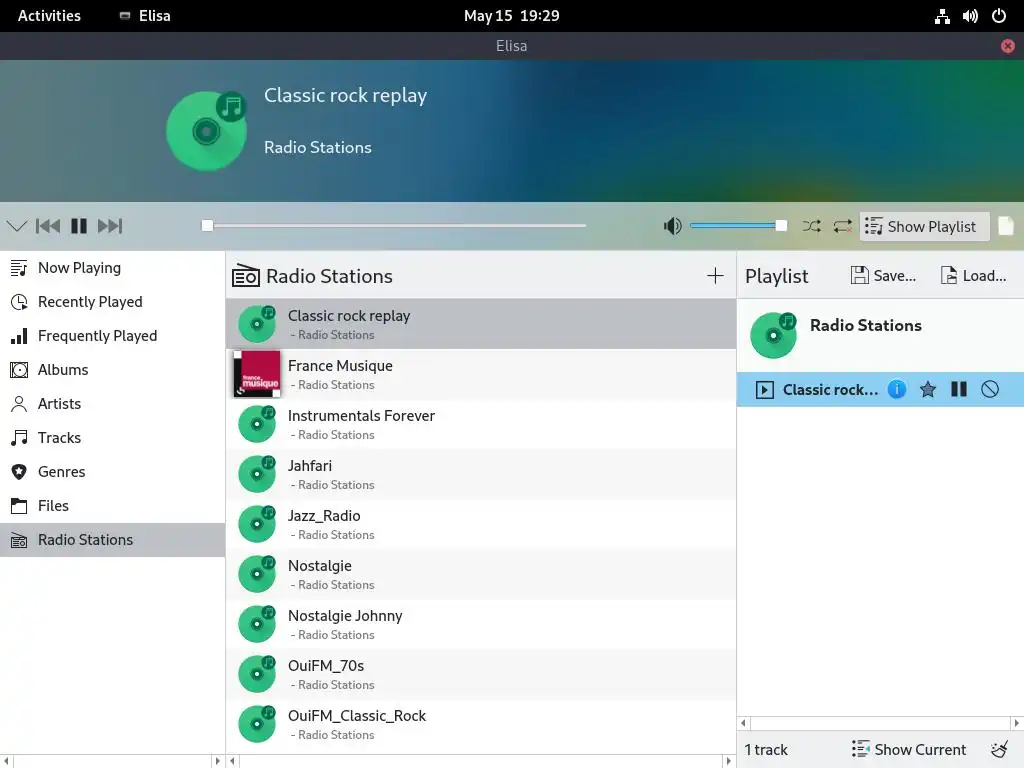Load a playlist with Load... button

pyautogui.click(x=973, y=276)
